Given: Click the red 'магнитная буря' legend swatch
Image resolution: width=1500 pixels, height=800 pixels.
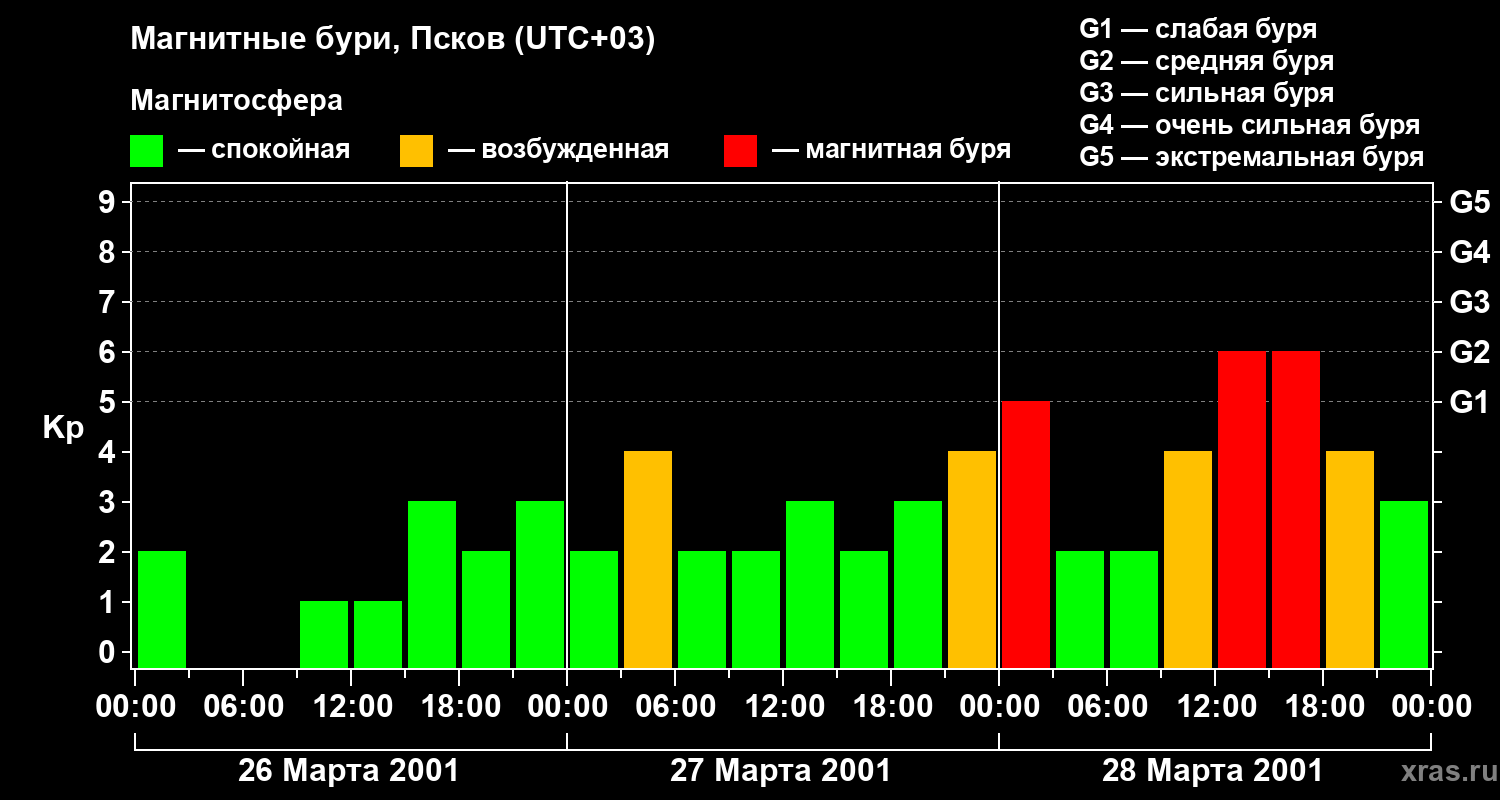Looking at the screenshot, I should 740,151.
